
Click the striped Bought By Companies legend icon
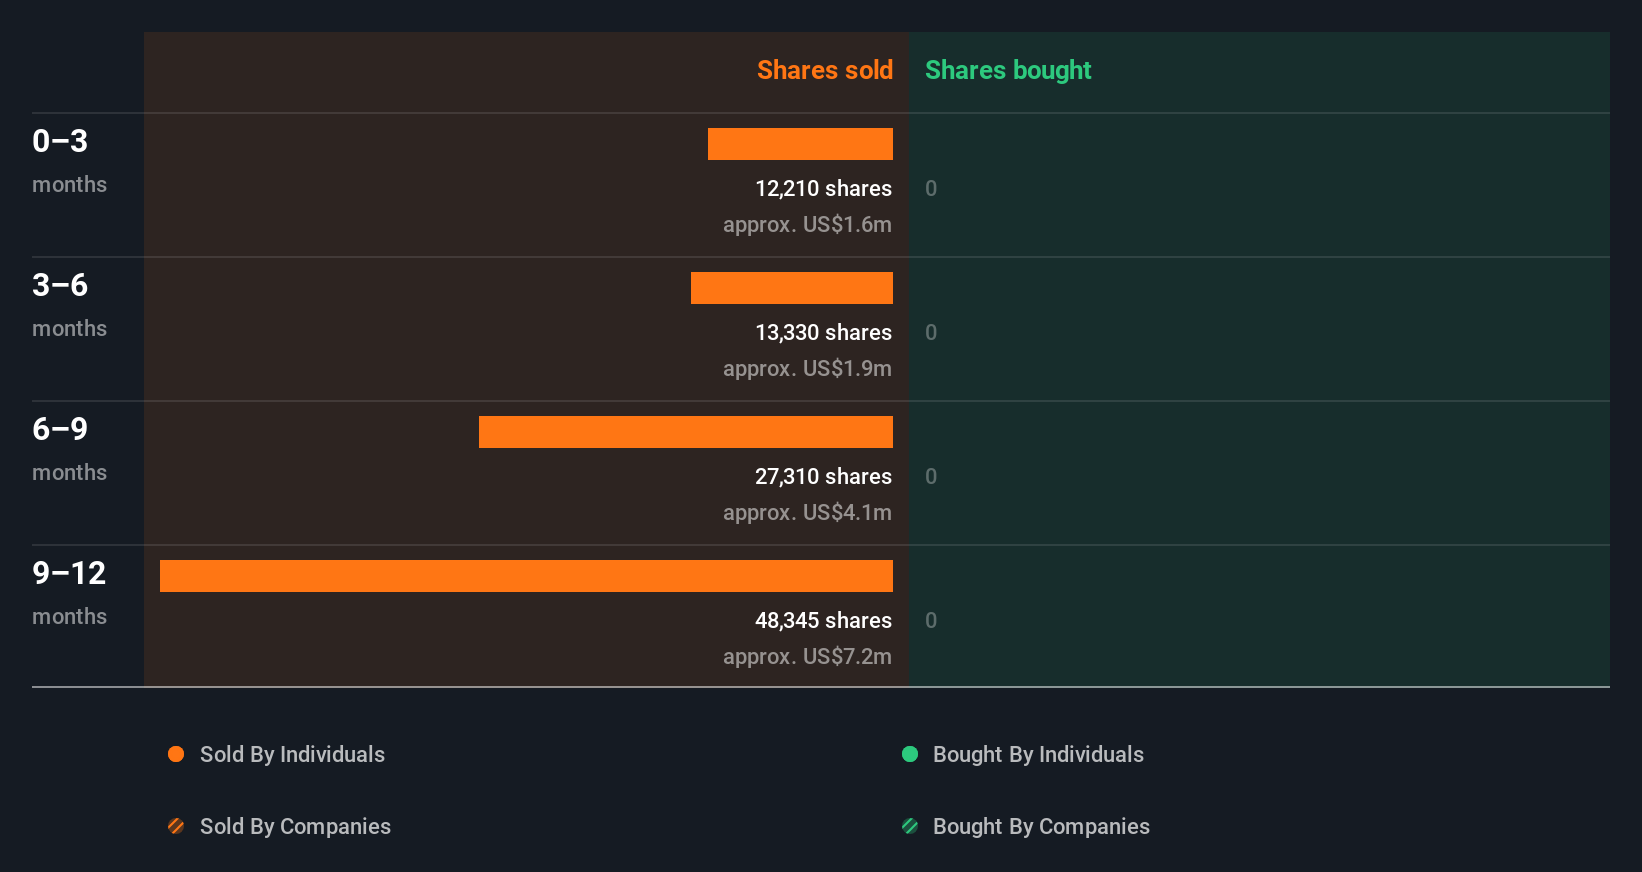coord(910,826)
